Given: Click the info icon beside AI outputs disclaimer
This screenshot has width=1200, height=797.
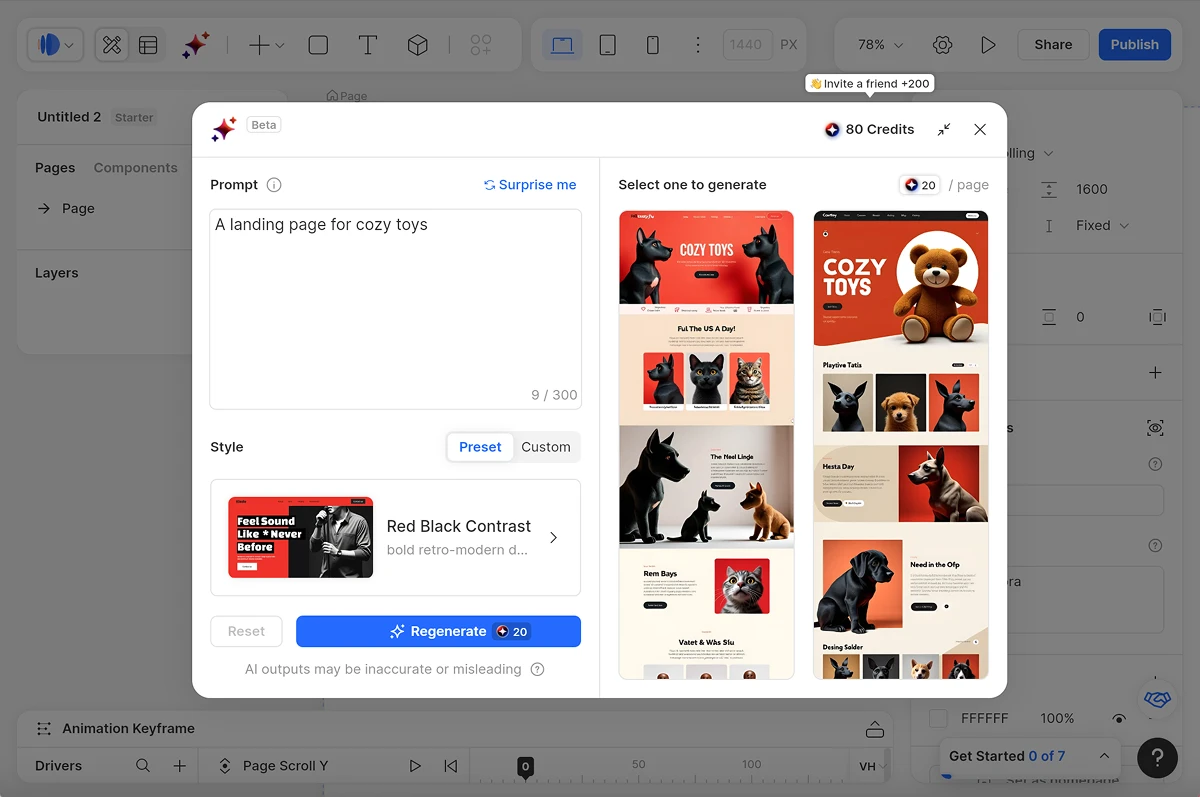Looking at the screenshot, I should 537,669.
